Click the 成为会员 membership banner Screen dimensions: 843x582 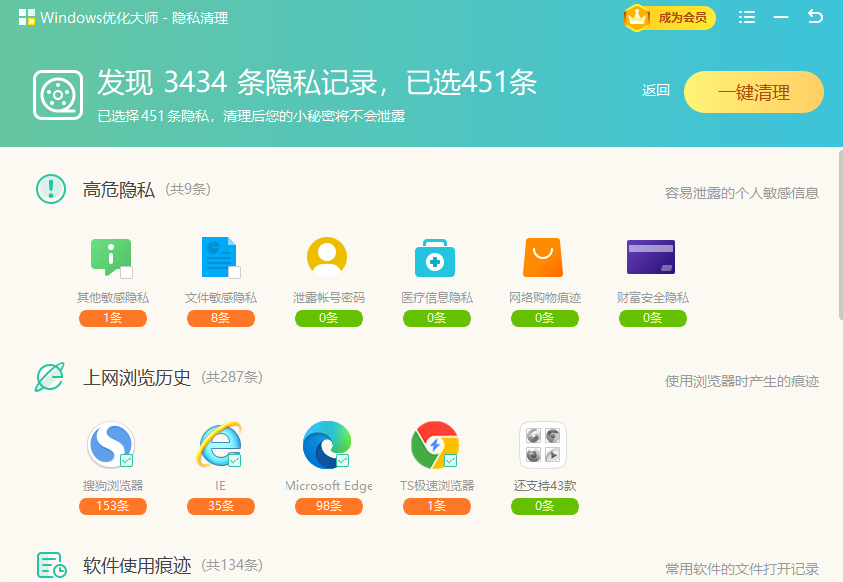click(668, 17)
